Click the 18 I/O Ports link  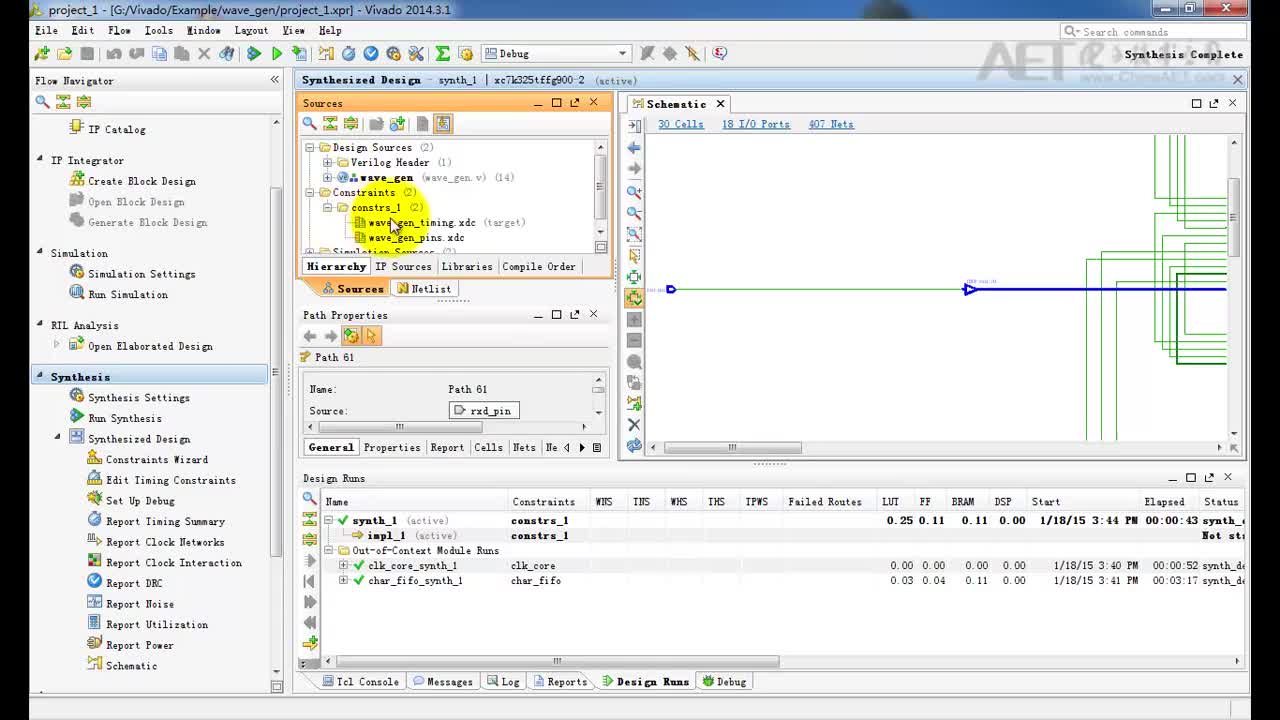tap(756, 124)
